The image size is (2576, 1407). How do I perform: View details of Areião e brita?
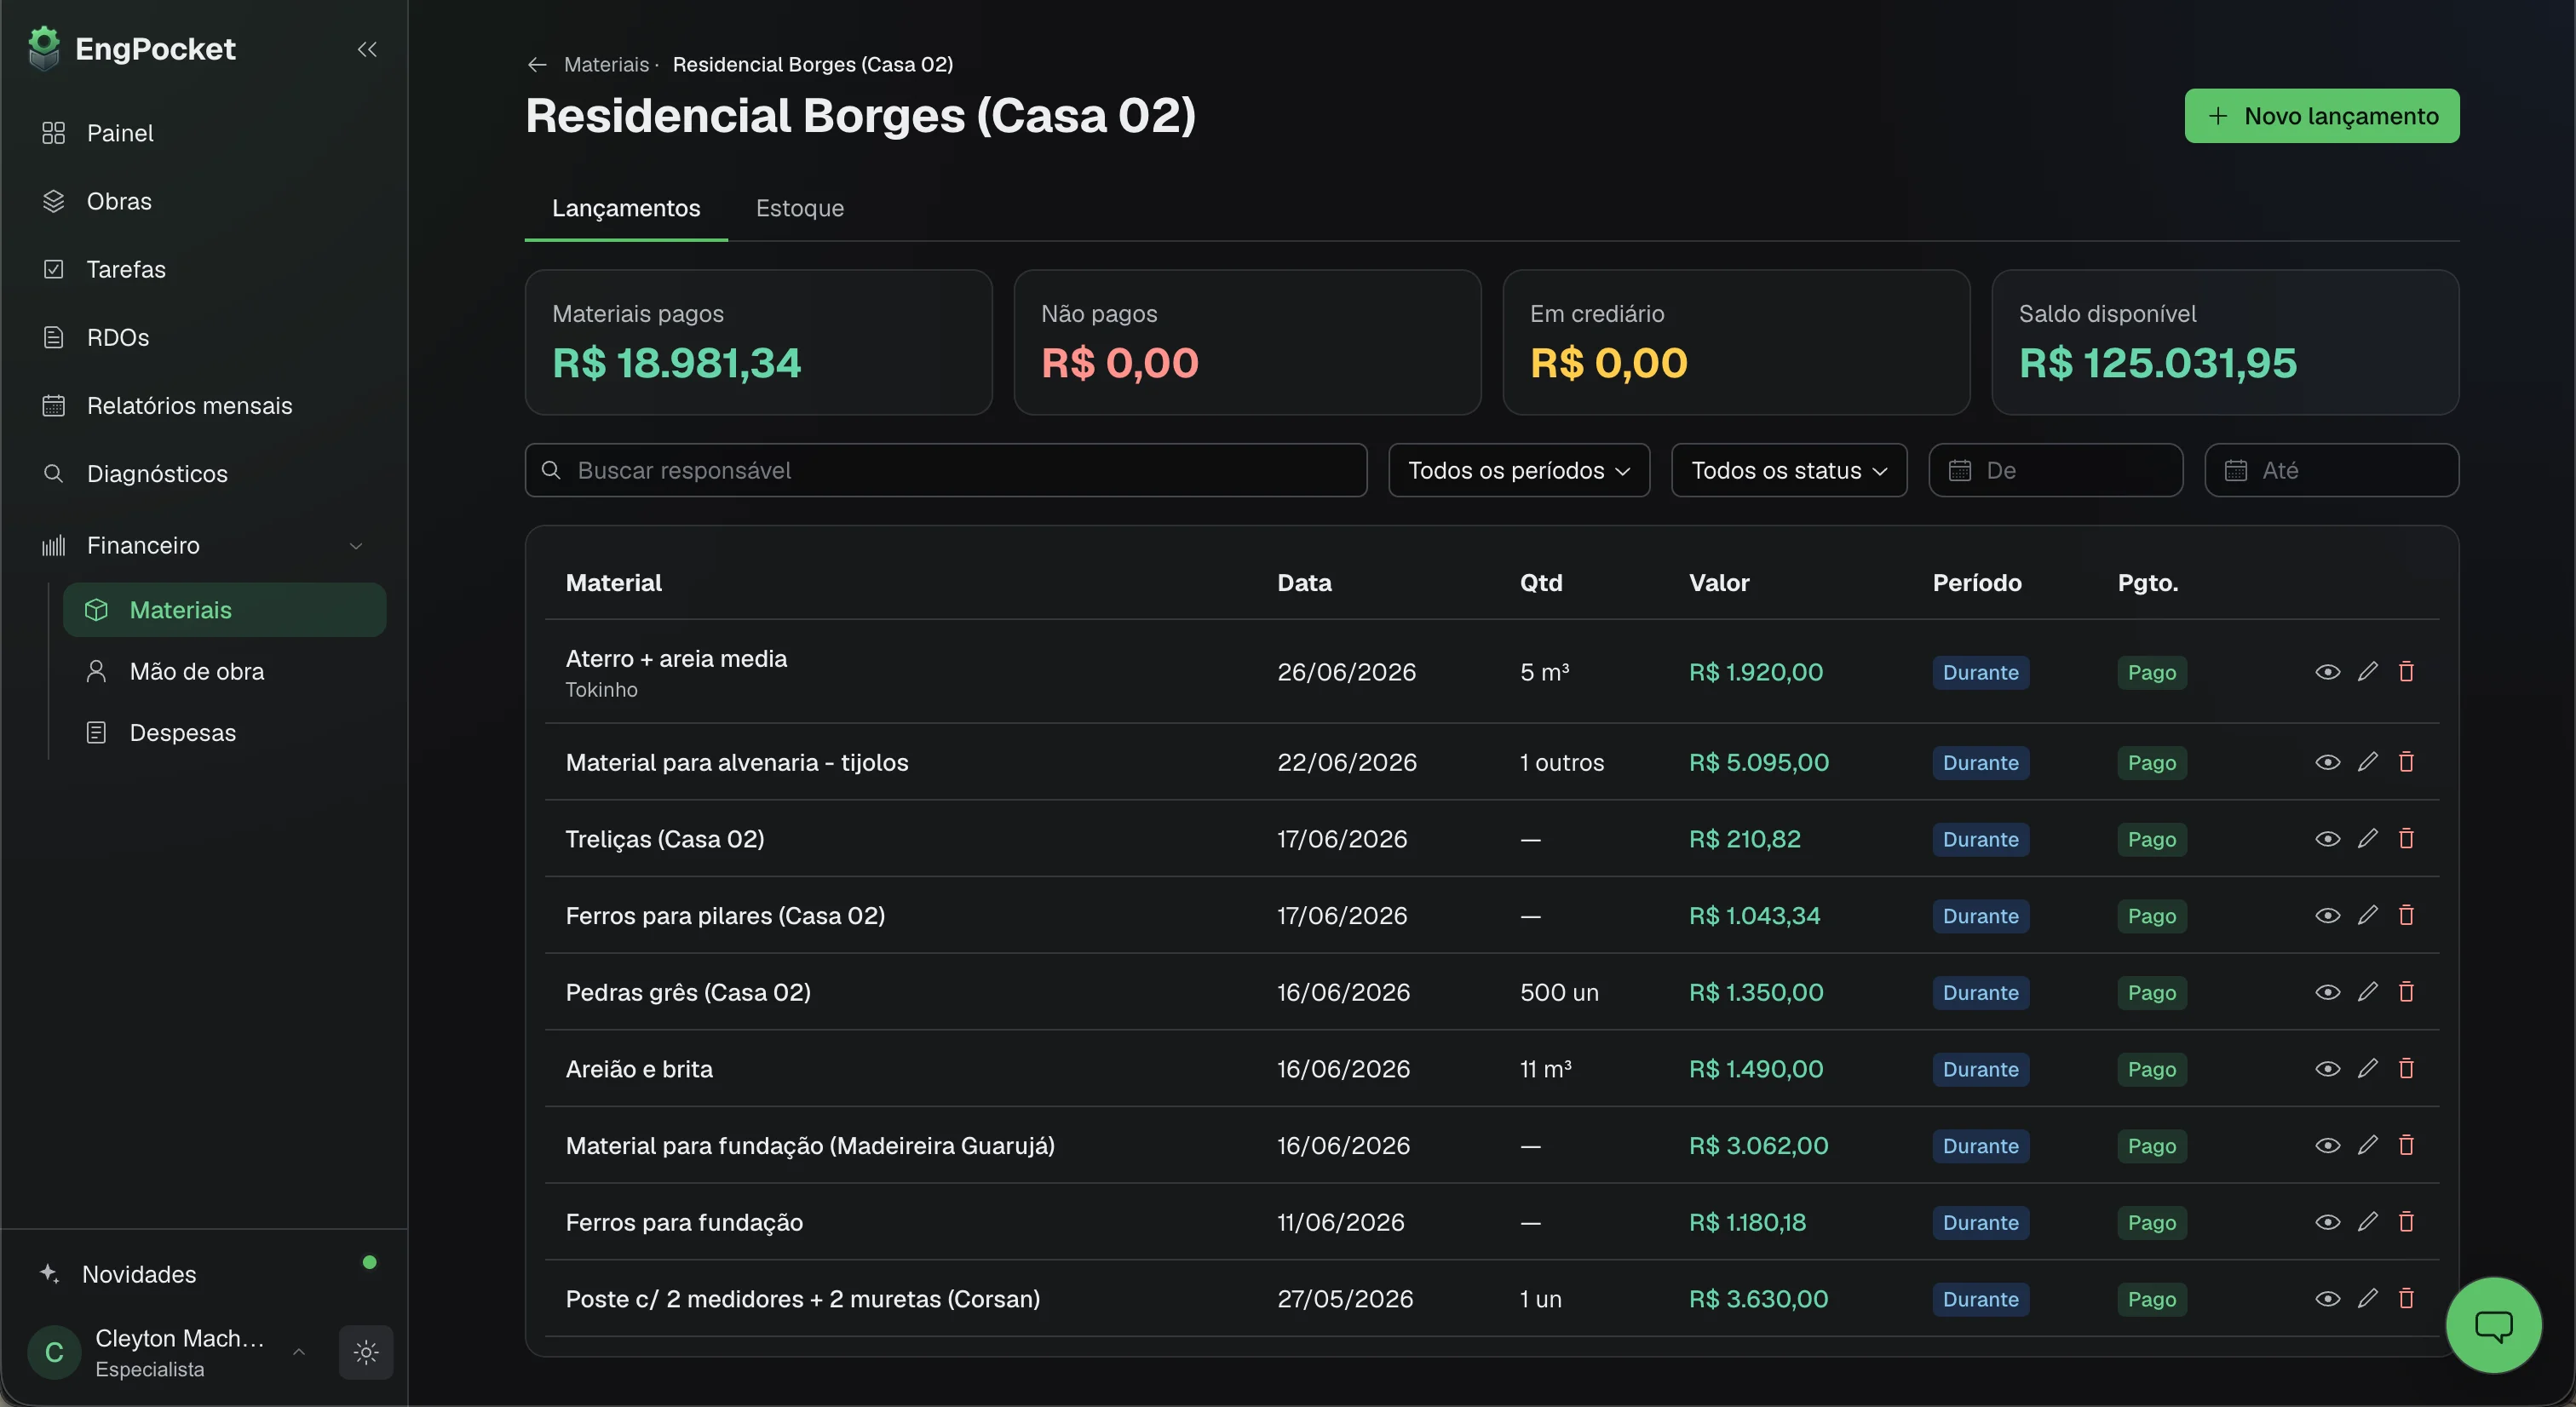(2328, 1069)
